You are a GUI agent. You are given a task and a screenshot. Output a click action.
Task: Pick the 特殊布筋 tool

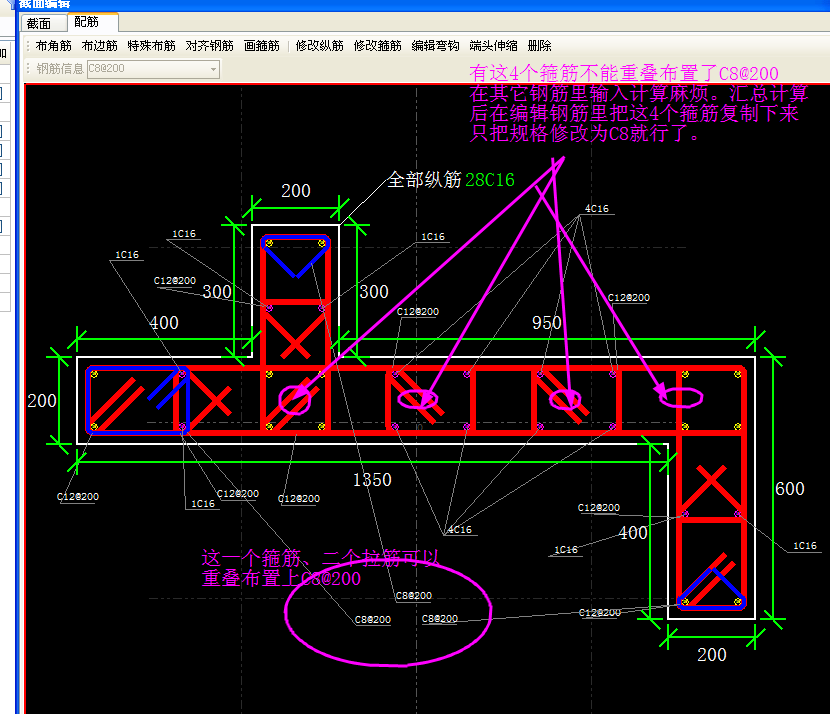[x=151, y=46]
